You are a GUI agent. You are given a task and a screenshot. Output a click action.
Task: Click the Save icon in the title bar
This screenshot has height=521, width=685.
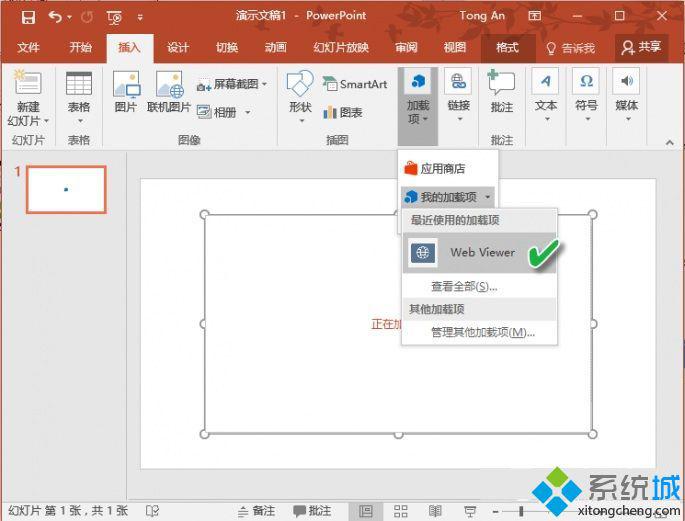[28, 17]
